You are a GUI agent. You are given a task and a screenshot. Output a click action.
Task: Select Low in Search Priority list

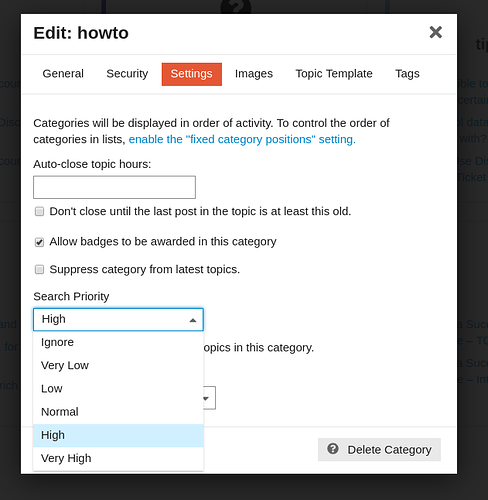pos(118,389)
